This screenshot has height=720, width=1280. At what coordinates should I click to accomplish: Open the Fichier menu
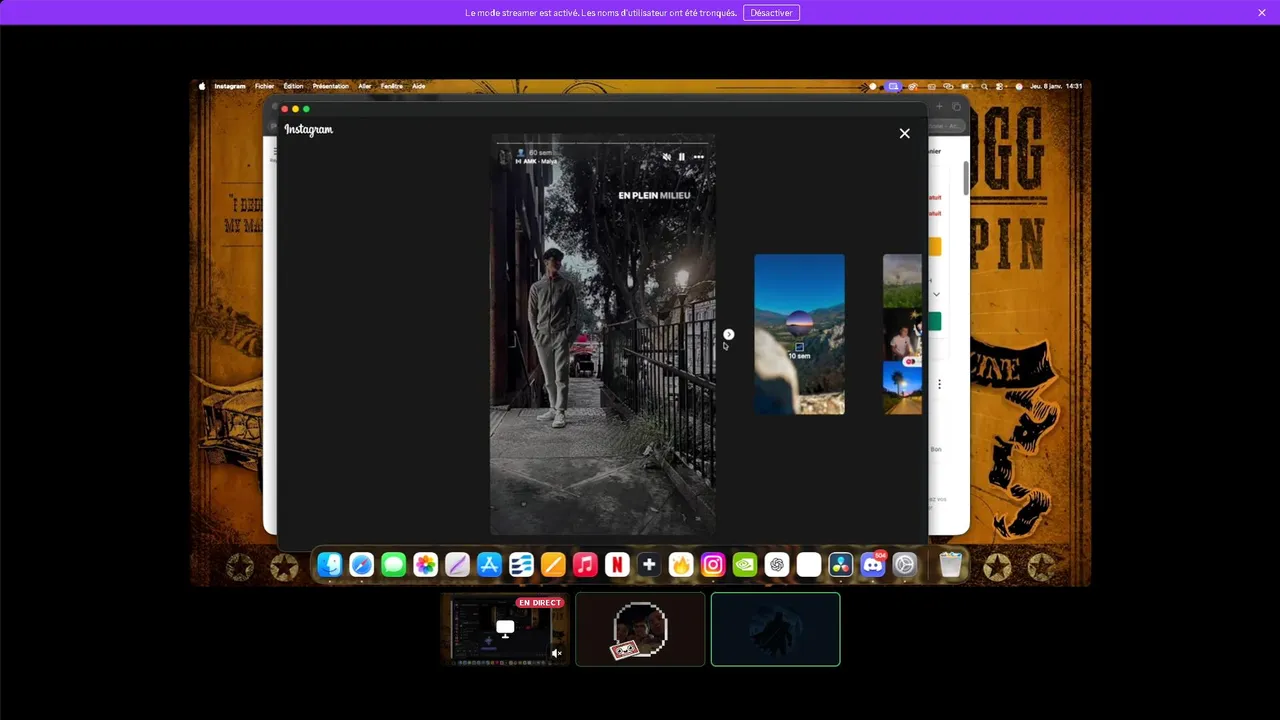(264, 86)
